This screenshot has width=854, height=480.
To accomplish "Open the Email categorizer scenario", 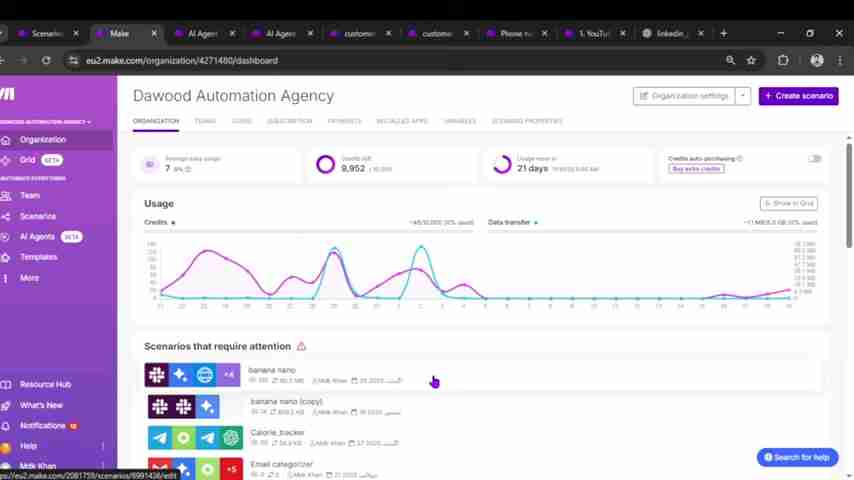I will tap(282, 464).
